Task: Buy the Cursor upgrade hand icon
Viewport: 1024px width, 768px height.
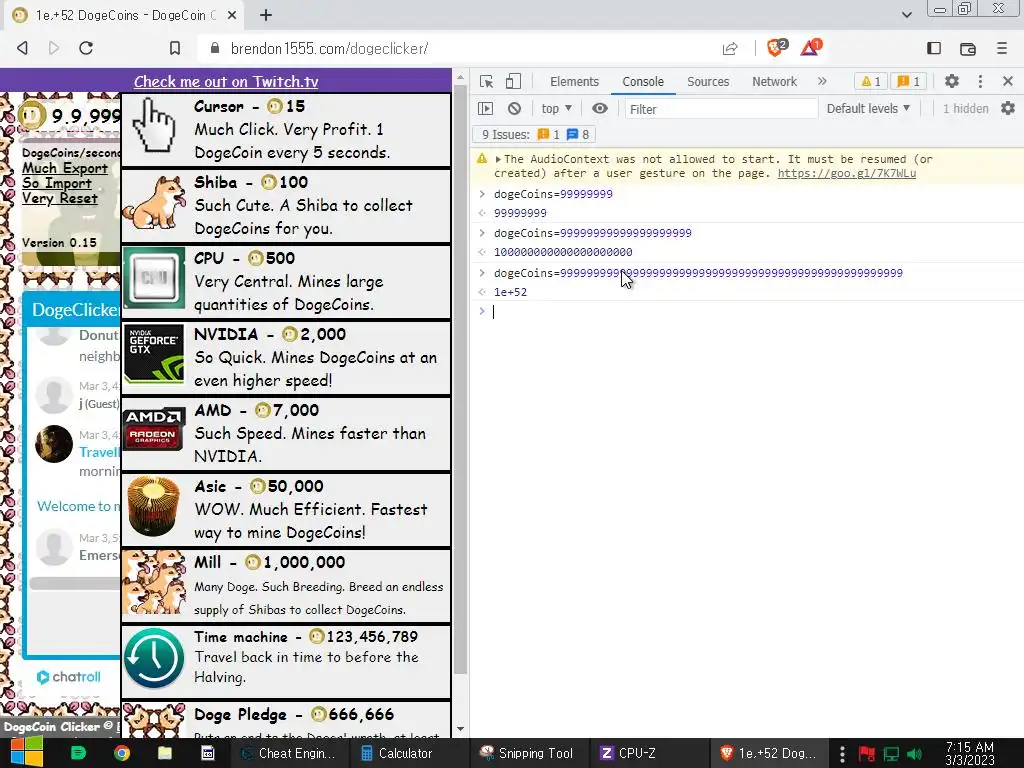Action: coord(154,125)
